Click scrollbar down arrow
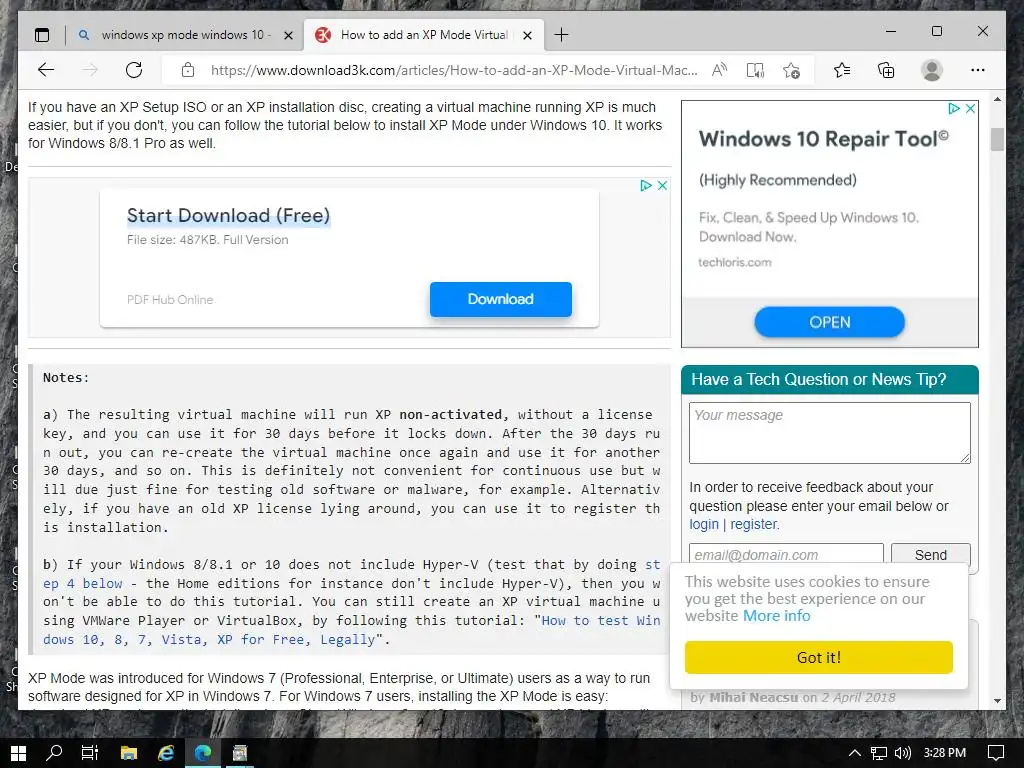The width and height of the screenshot is (1024, 768). (x=997, y=701)
